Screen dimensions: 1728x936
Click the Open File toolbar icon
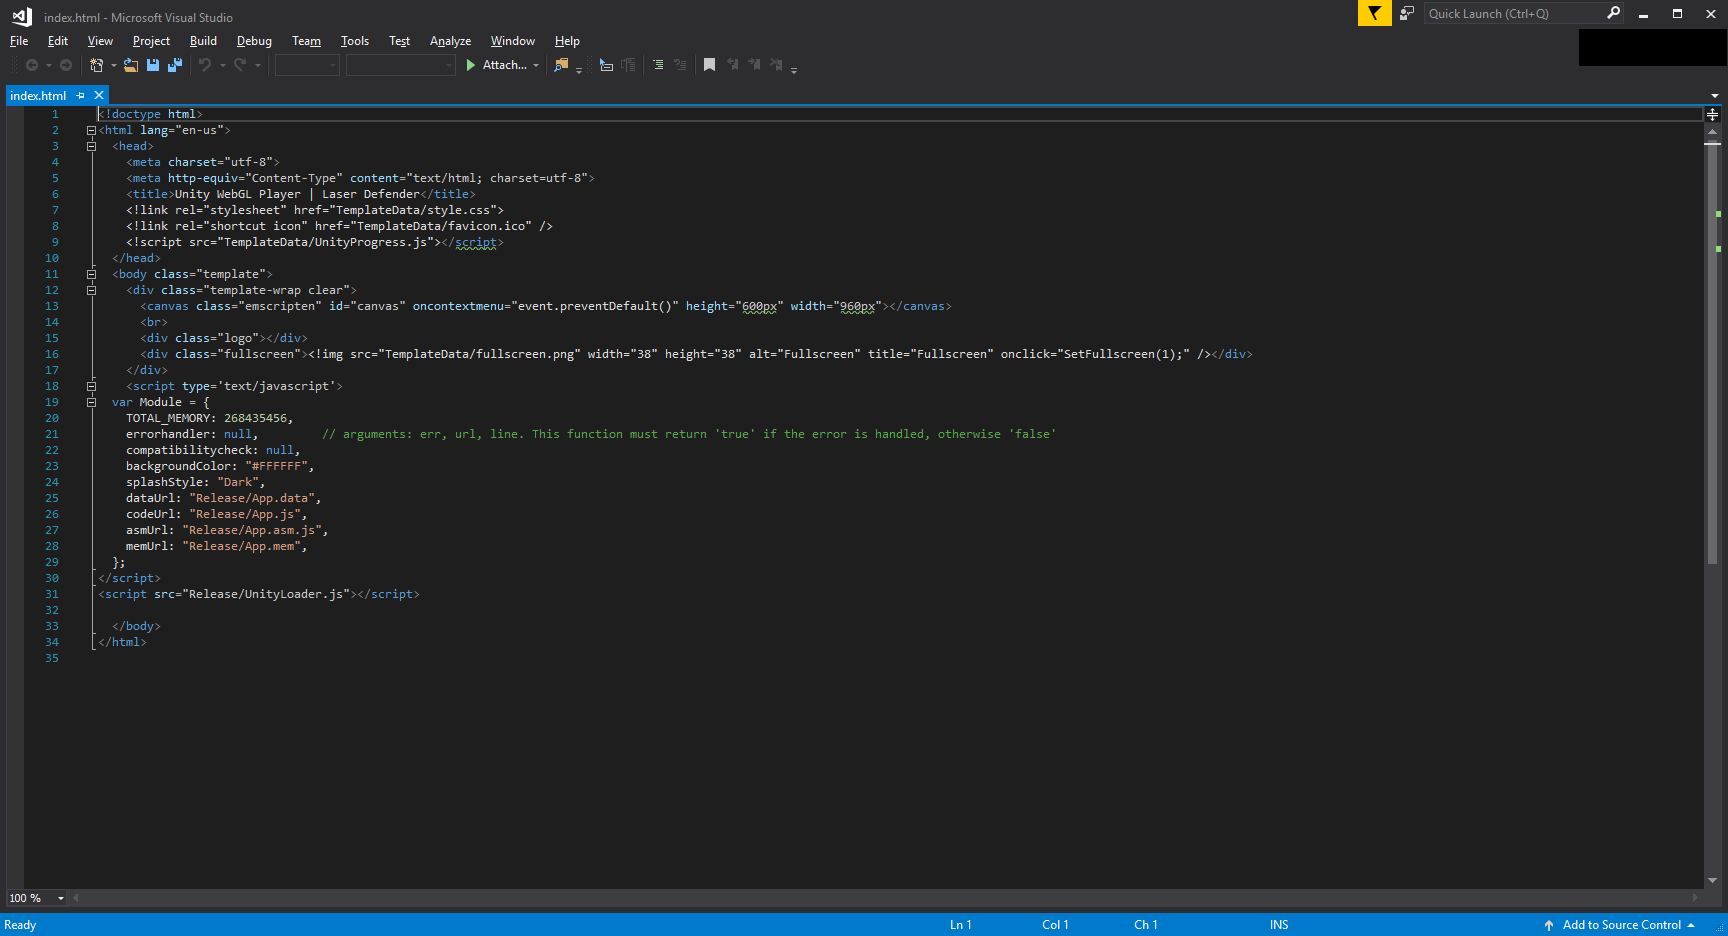(x=130, y=65)
